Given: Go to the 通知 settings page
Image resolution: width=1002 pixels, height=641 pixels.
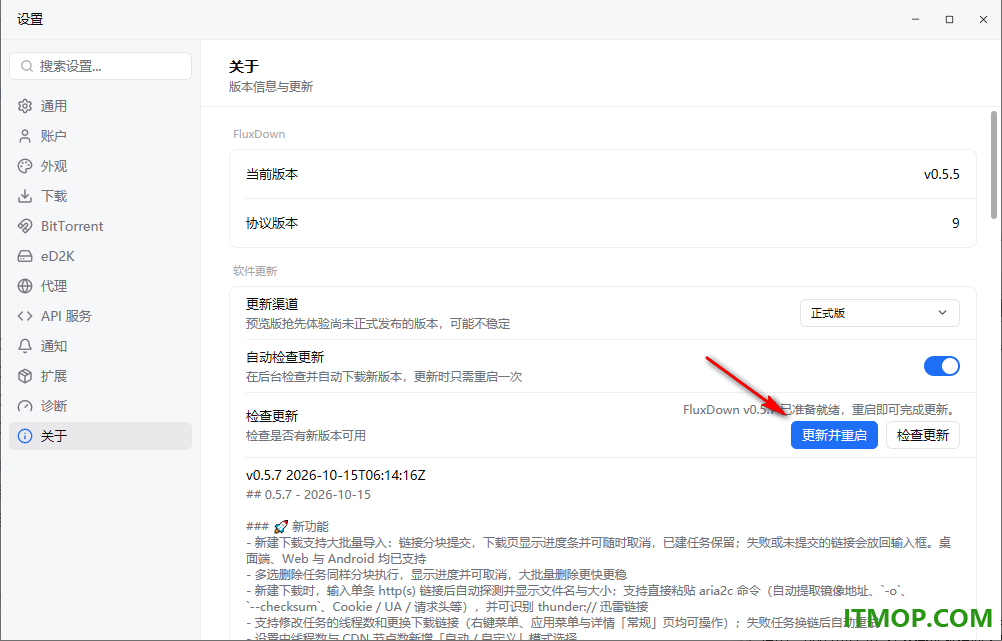Looking at the screenshot, I should click(x=100, y=346).
